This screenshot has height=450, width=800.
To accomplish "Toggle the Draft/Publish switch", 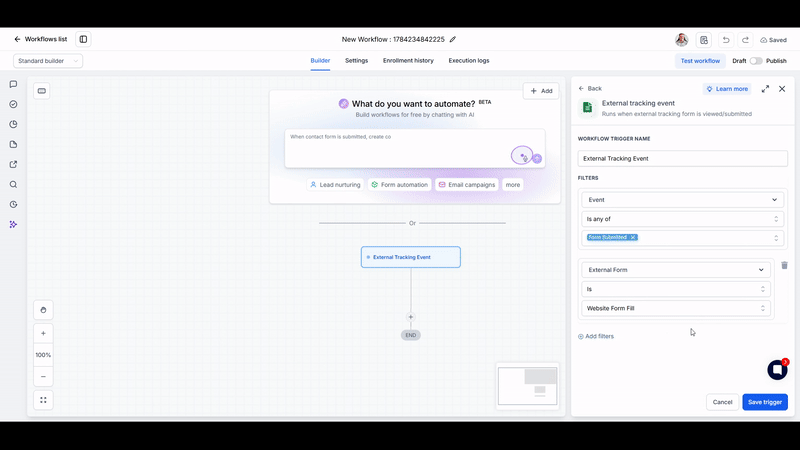I will 756,61.
